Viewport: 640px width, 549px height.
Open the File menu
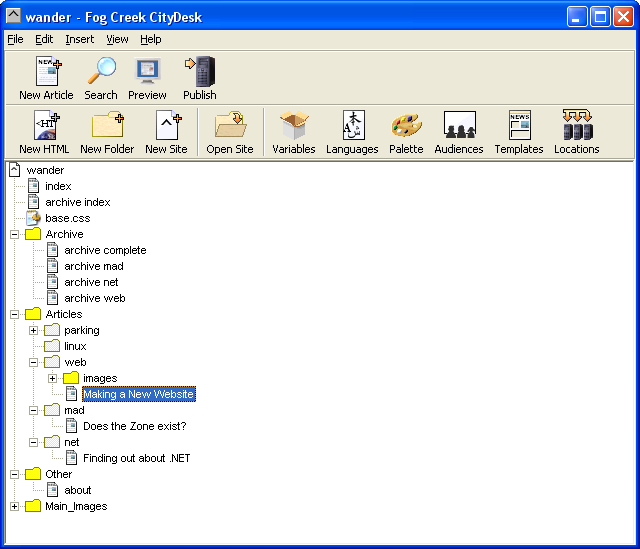(16, 39)
